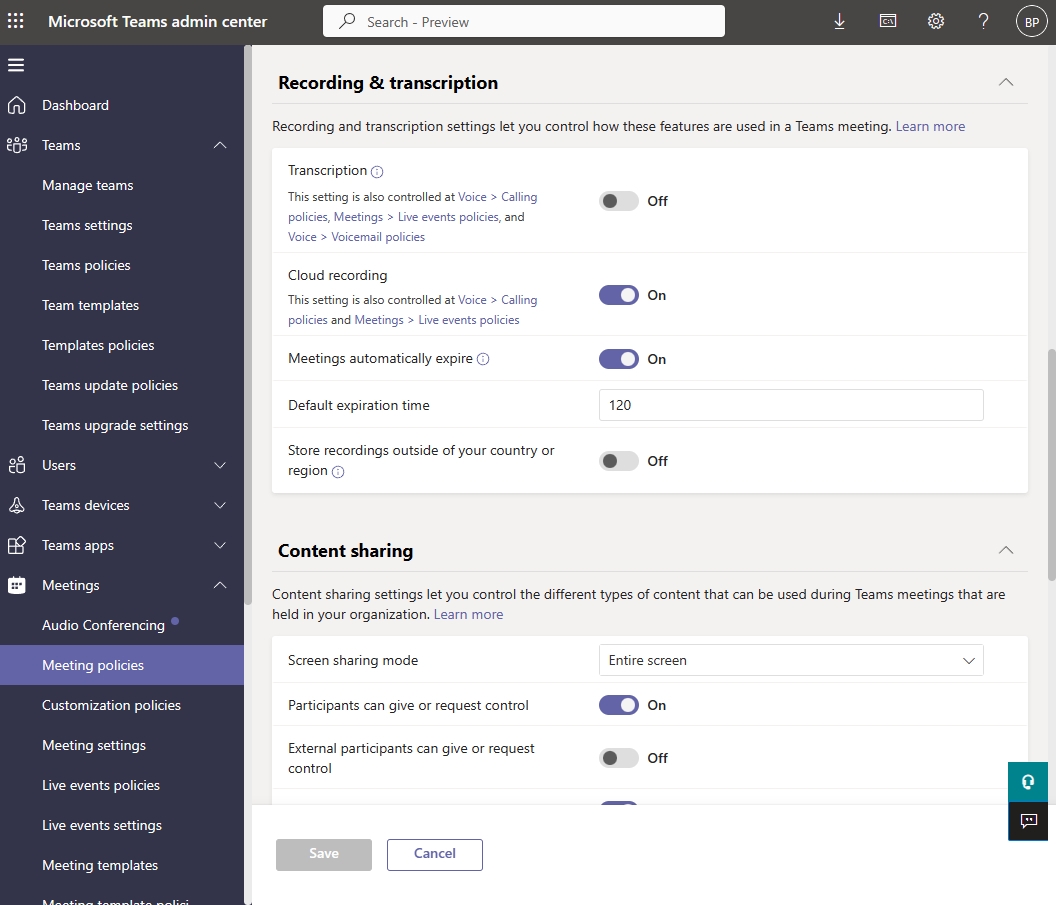
Task: Open the BP account avatar
Action: click(x=1031, y=20)
